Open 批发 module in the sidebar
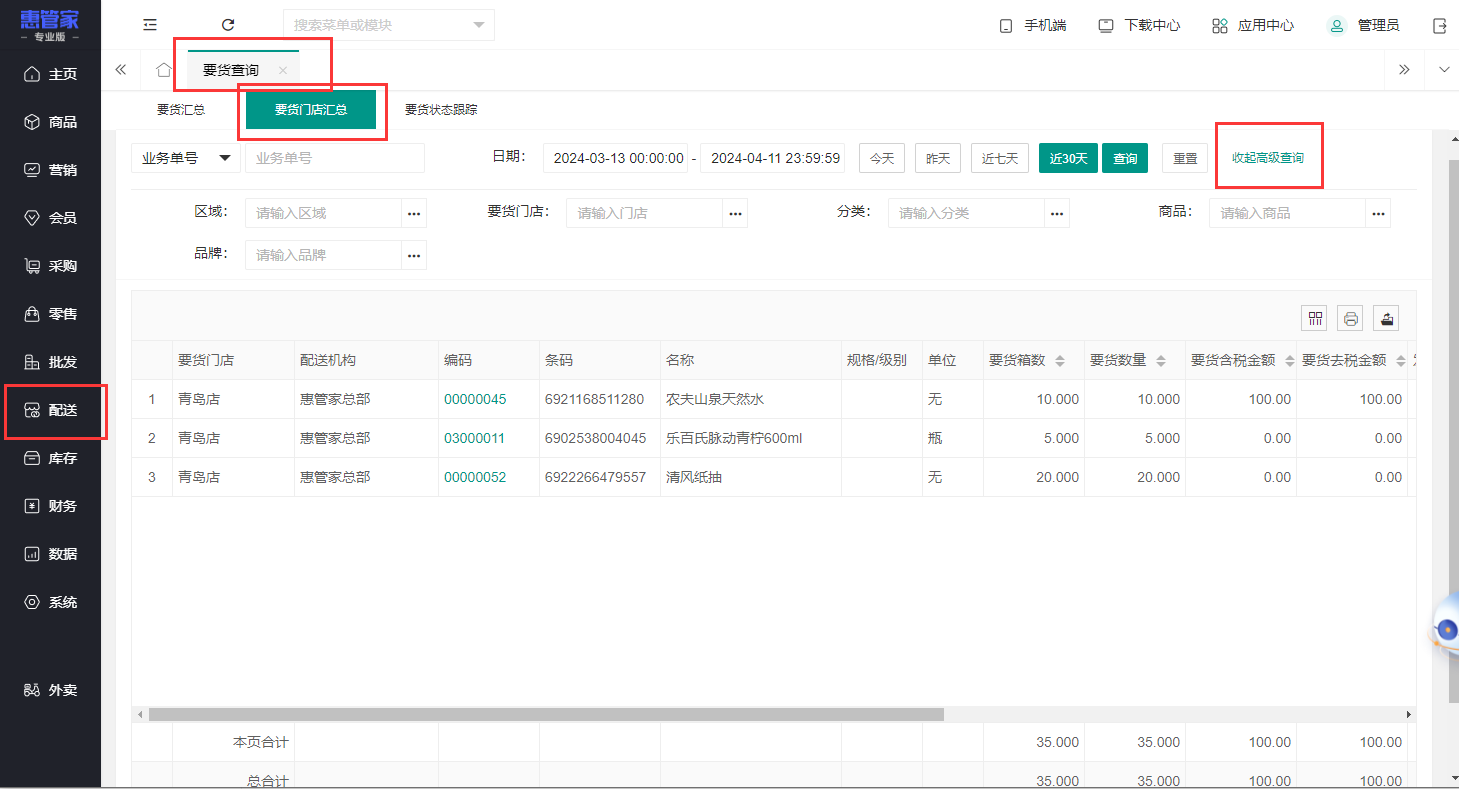 click(50, 362)
